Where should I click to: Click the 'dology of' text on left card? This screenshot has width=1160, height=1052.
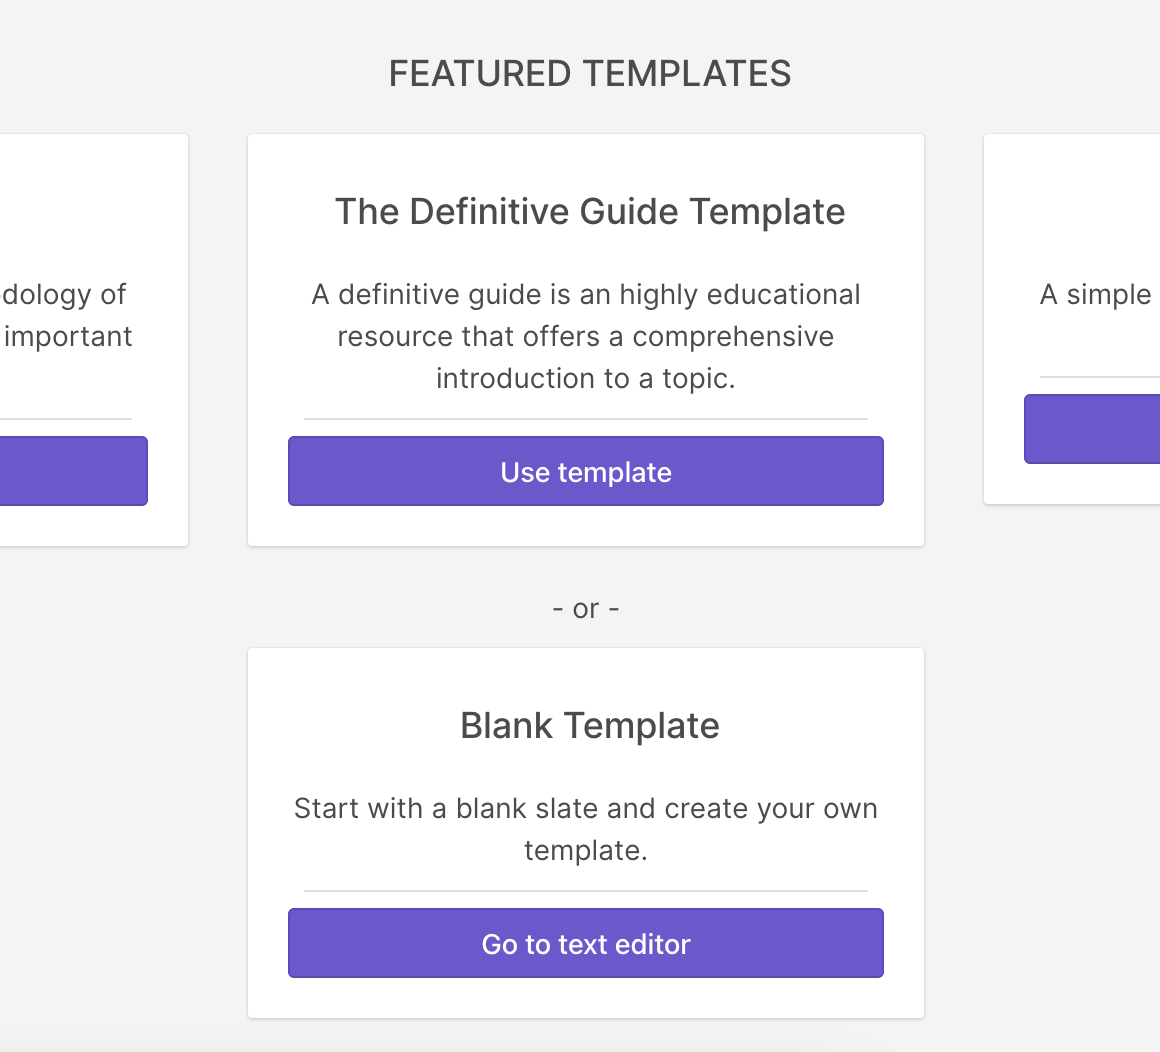tap(64, 295)
